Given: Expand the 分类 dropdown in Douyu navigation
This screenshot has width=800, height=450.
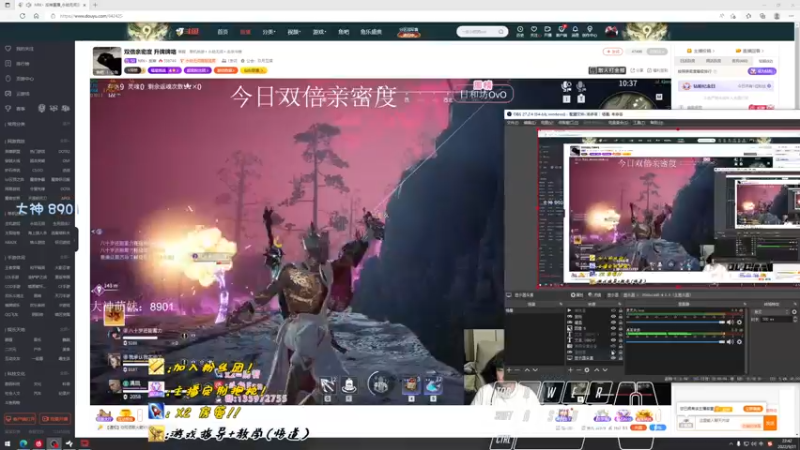Looking at the screenshot, I should 269,32.
